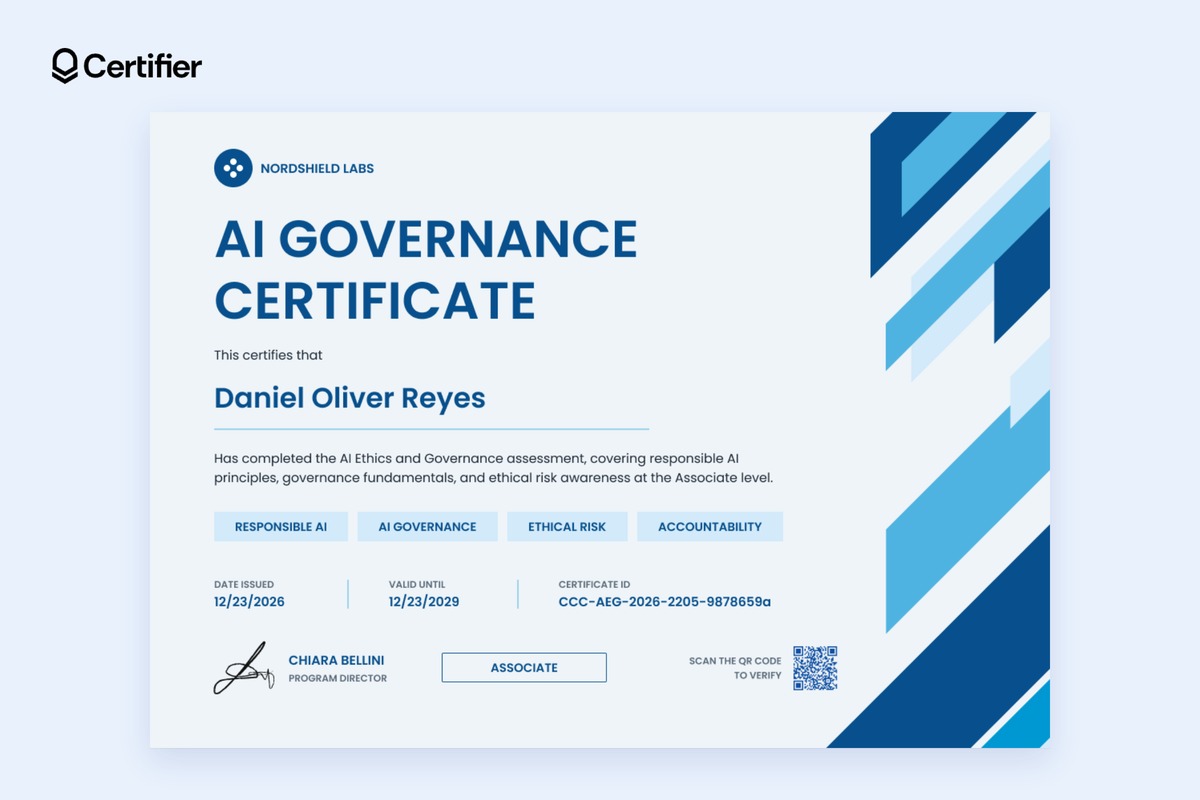This screenshot has height=800, width=1200.
Task: Click the DATE ISSUED label
Action: (x=244, y=585)
